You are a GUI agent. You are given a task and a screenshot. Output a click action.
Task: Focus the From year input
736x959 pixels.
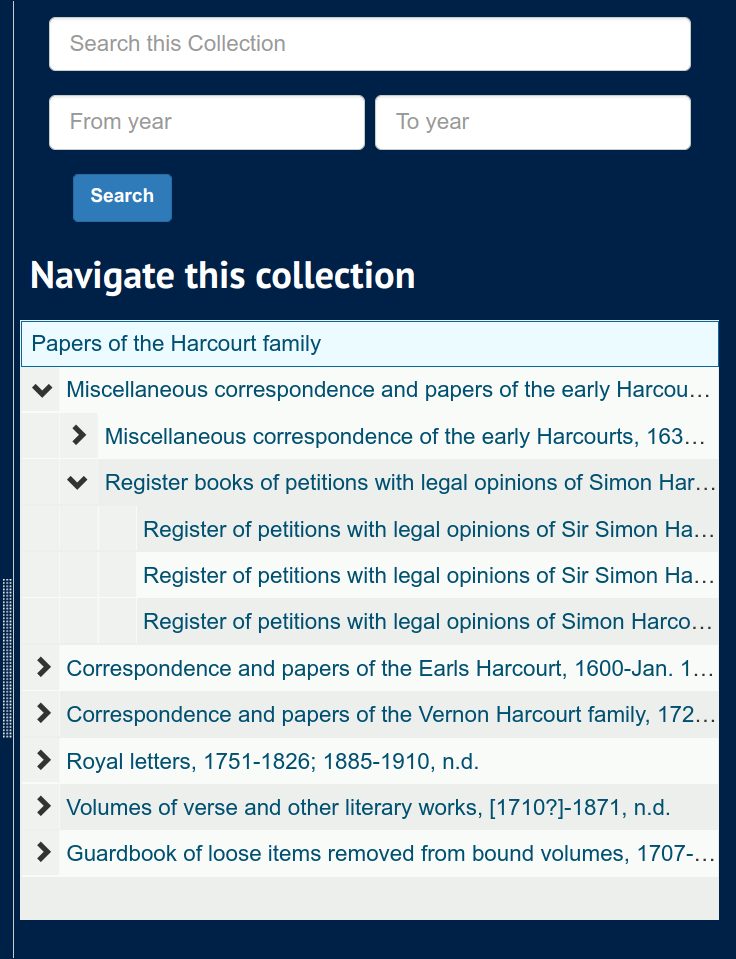[207, 122]
